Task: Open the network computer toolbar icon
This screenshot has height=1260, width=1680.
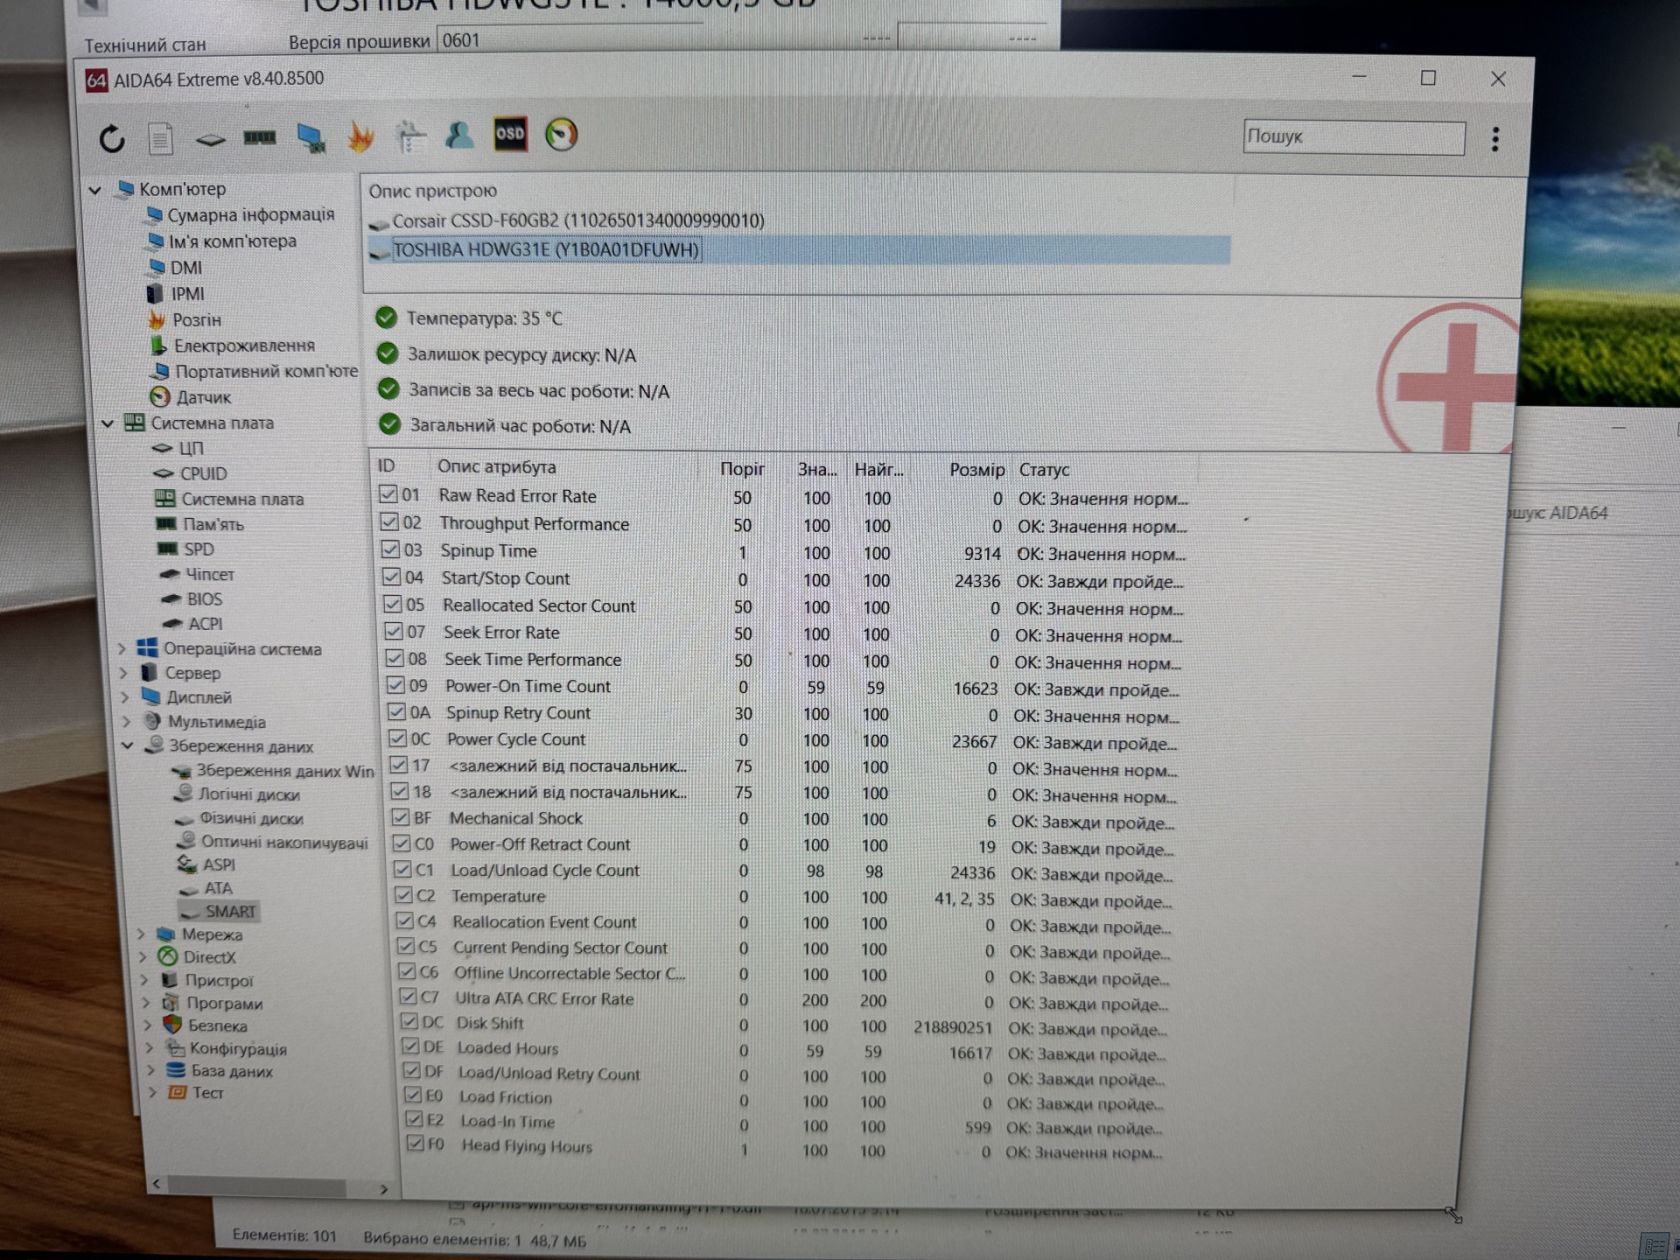Action: [311, 138]
